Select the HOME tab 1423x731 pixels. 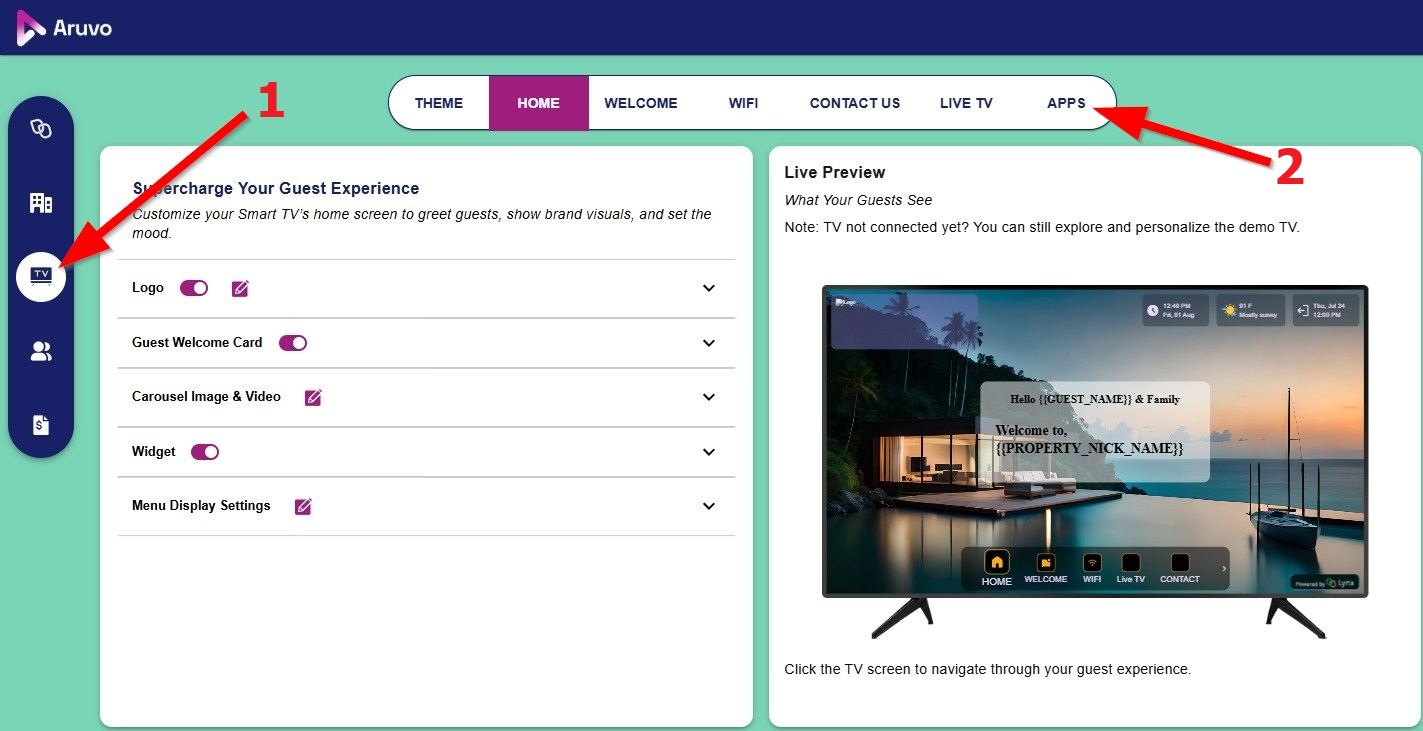(x=538, y=103)
